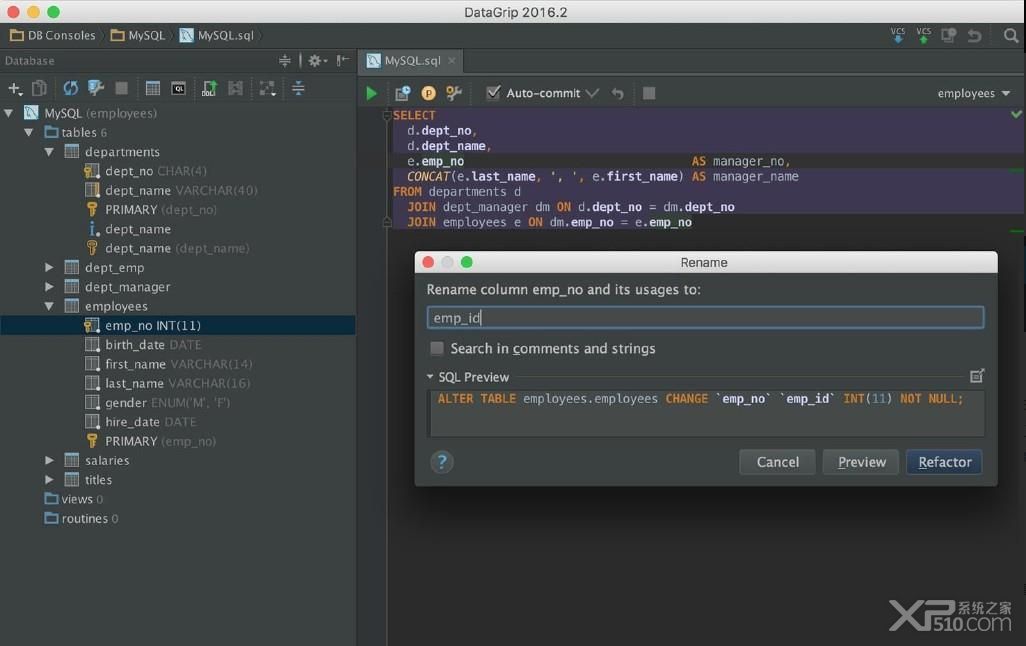Image resolution: width=1026 pixels, height=646 pixels.
Task: Open the table editor icon in Database toolbar
Action: [152, 88]
